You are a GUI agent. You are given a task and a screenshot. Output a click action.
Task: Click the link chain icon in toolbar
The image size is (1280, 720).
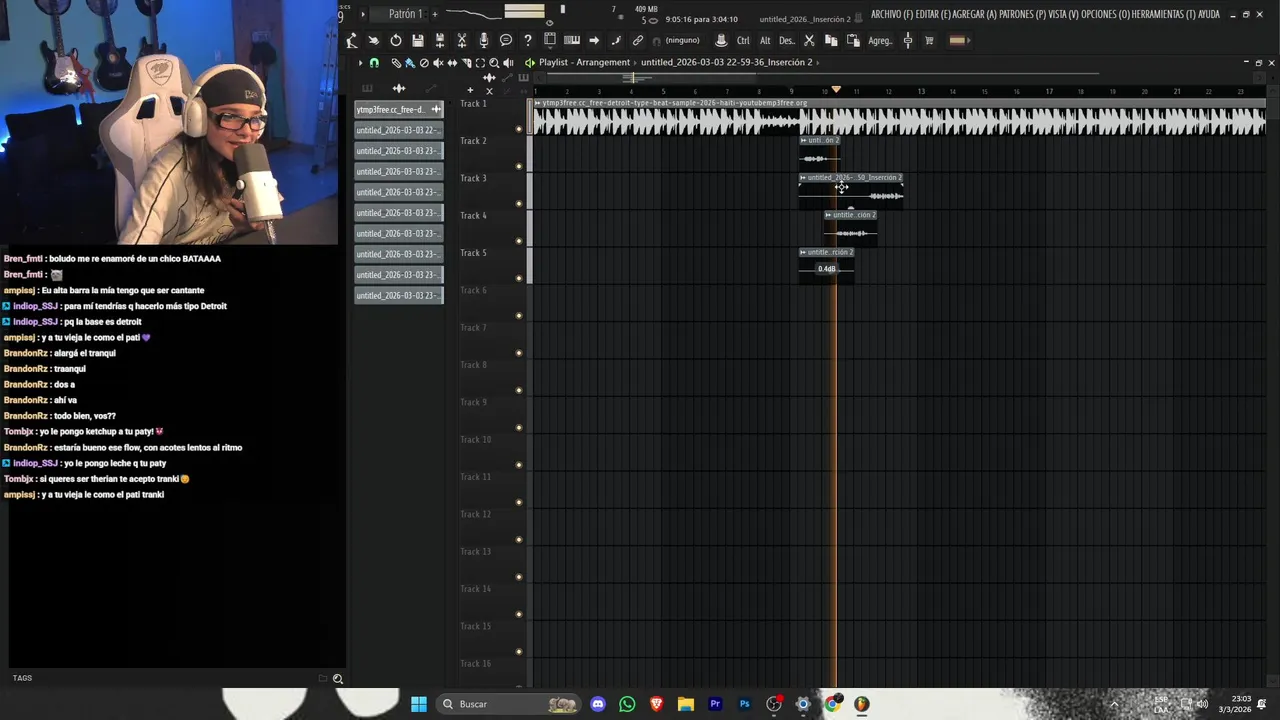pos(638,40)
